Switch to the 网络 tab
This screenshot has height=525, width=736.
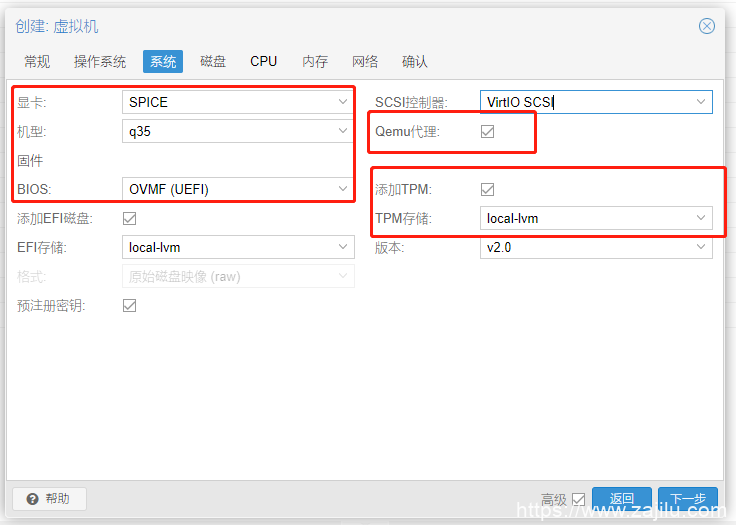pos(366,62)
